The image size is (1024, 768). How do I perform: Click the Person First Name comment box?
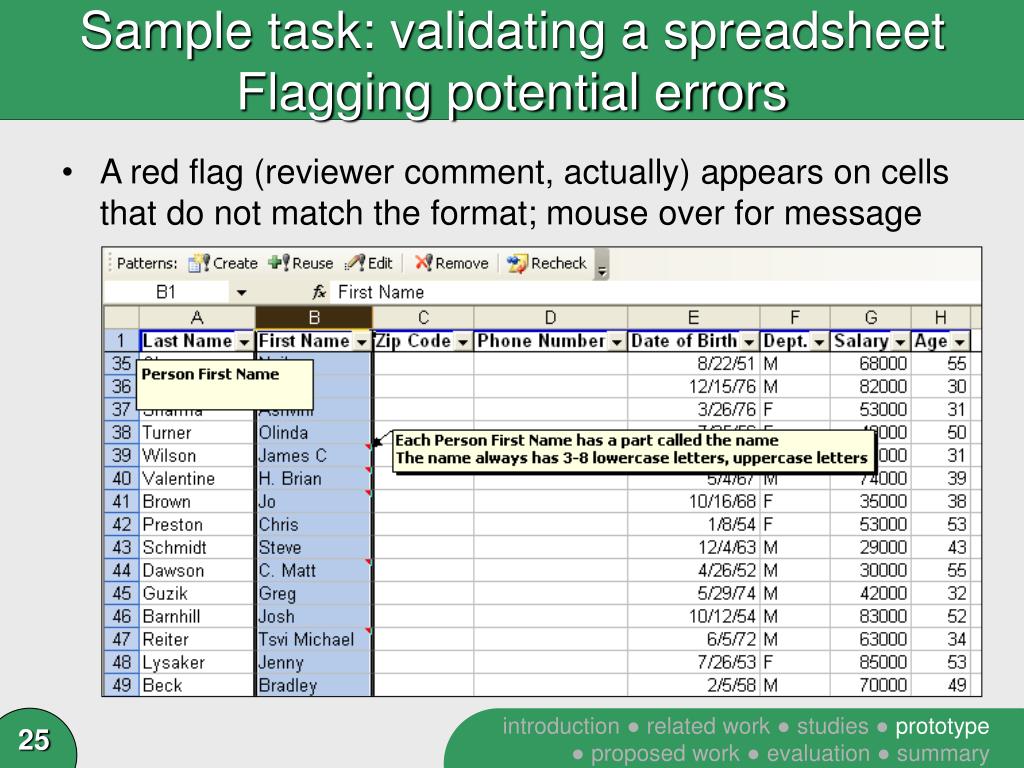224,385
